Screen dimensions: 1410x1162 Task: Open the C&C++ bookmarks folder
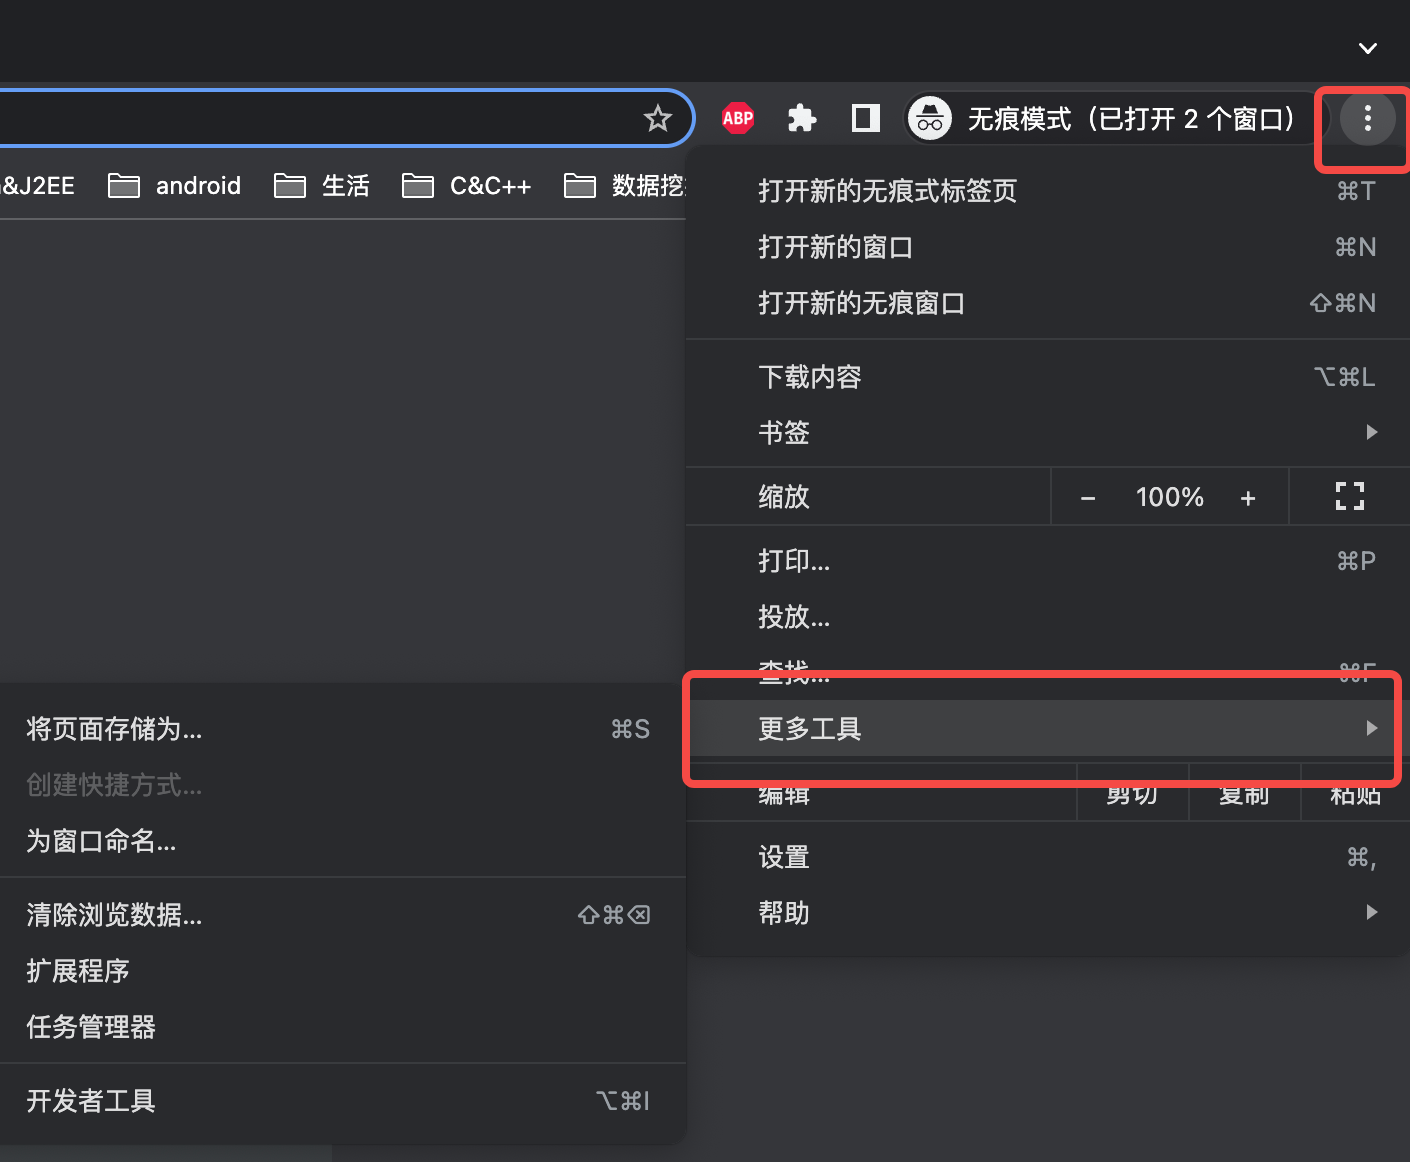click(467, 186)
